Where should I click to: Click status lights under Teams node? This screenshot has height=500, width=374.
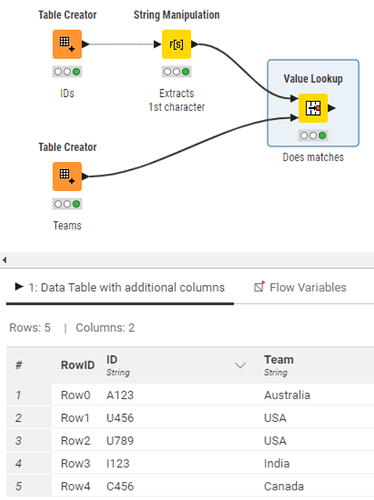pyautogui.click(x=67, y=204)
